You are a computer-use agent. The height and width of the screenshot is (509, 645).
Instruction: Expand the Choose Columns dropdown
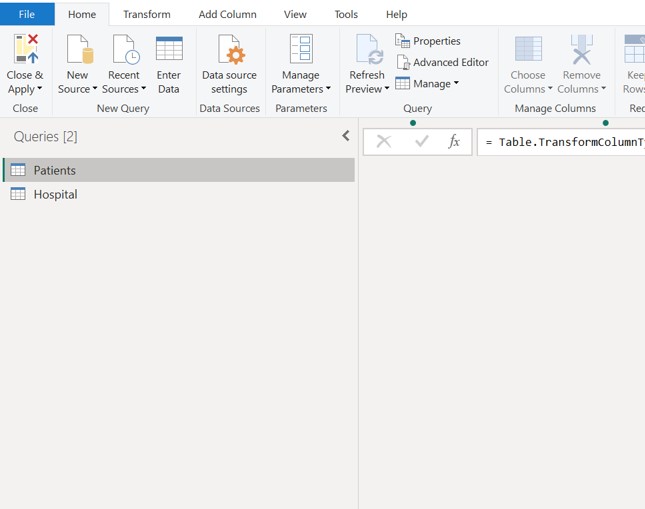coord(528,89)
